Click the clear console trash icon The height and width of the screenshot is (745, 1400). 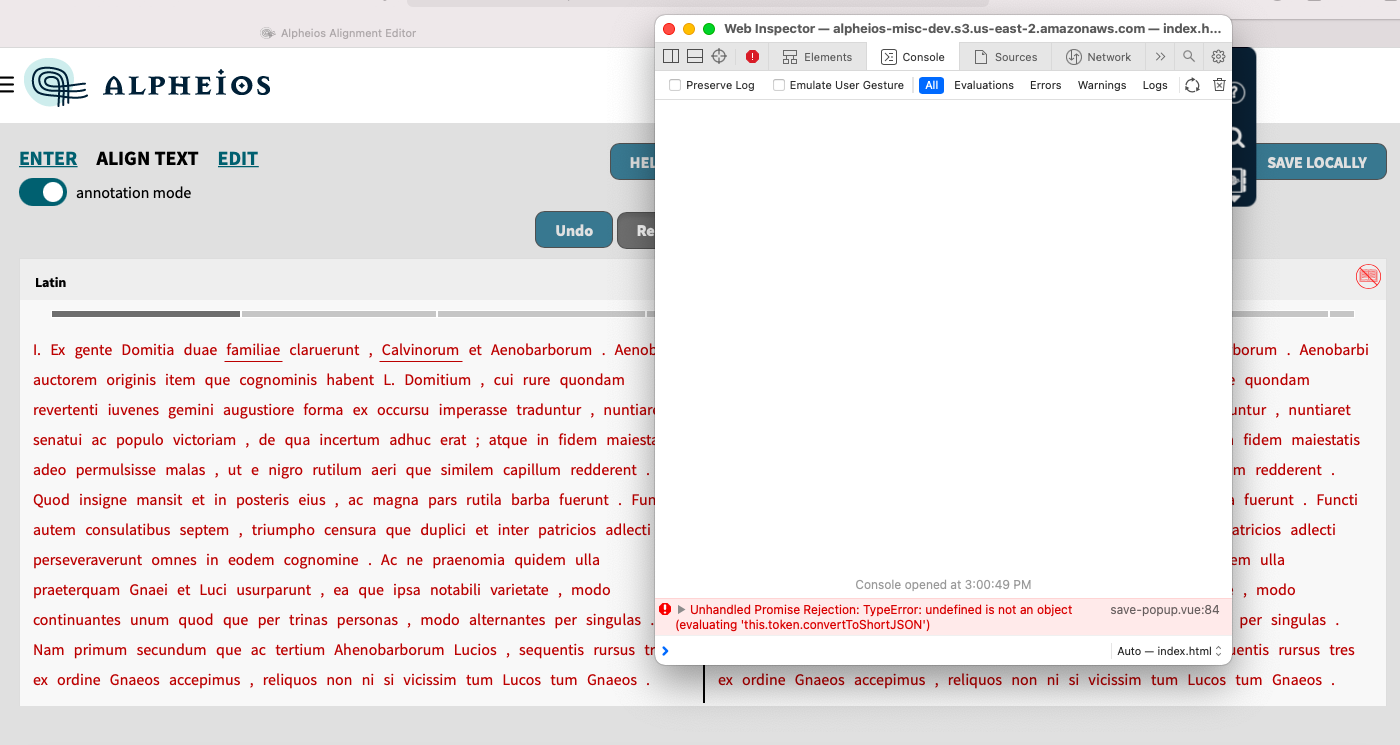1219,85
